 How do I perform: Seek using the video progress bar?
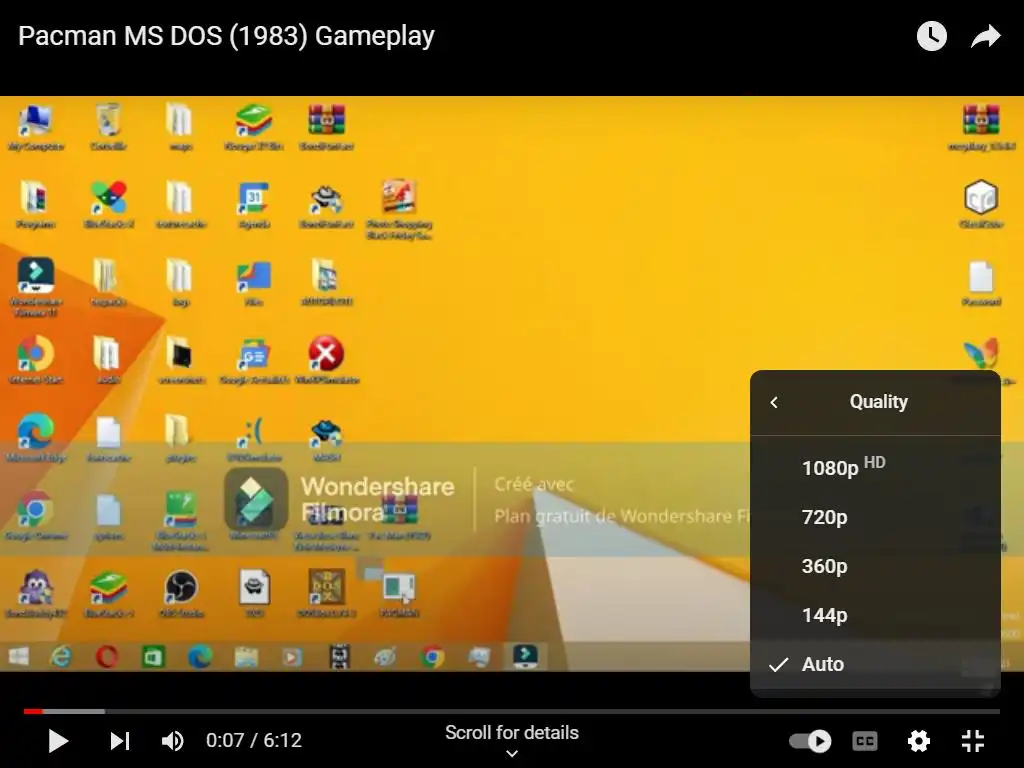512,711
